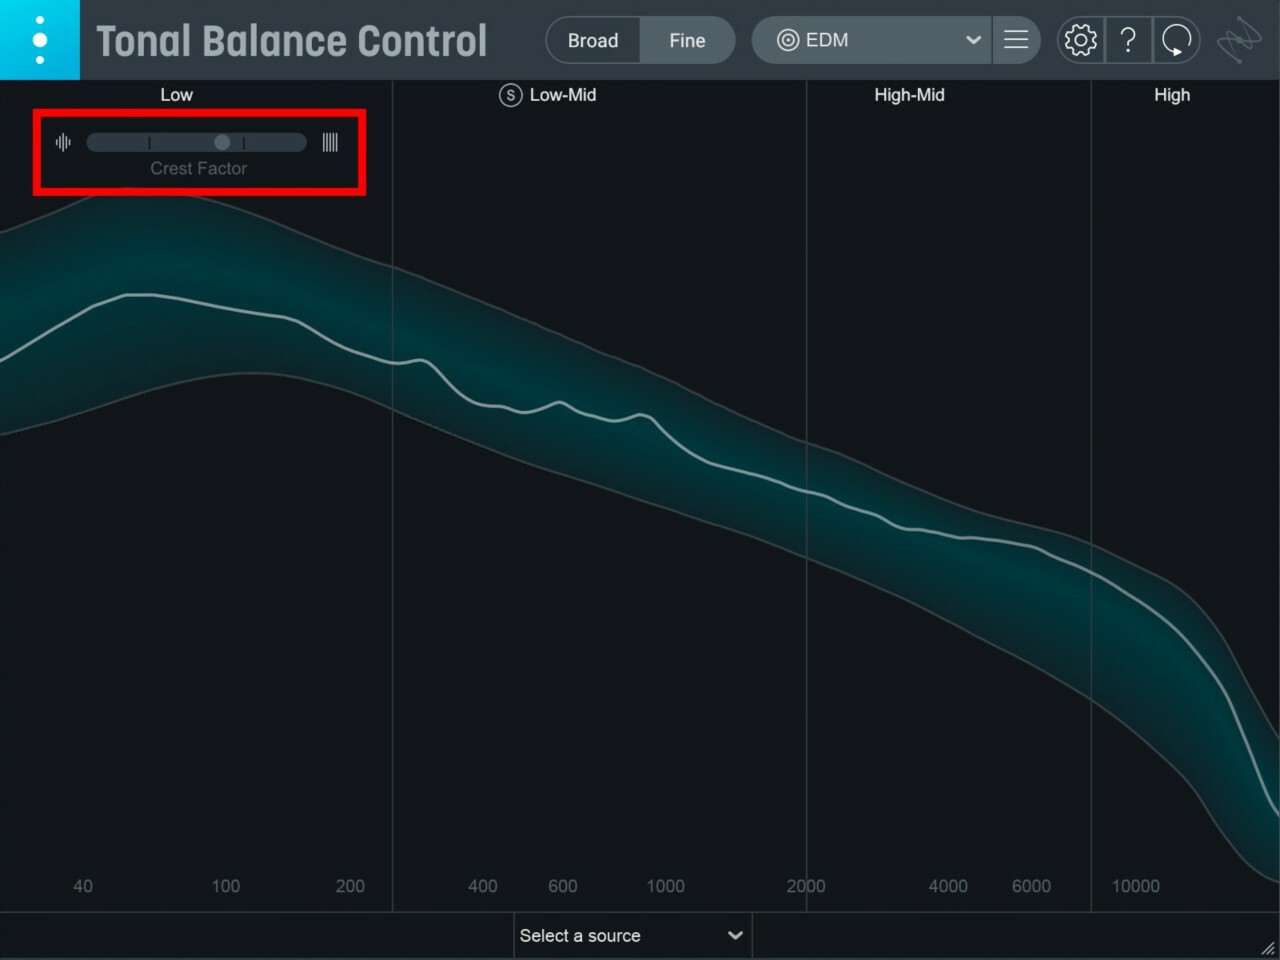Click the Crest Factor meter handle
This screenshot has width=1280, height=960.
pyautogui.click(x=222, y=143)
